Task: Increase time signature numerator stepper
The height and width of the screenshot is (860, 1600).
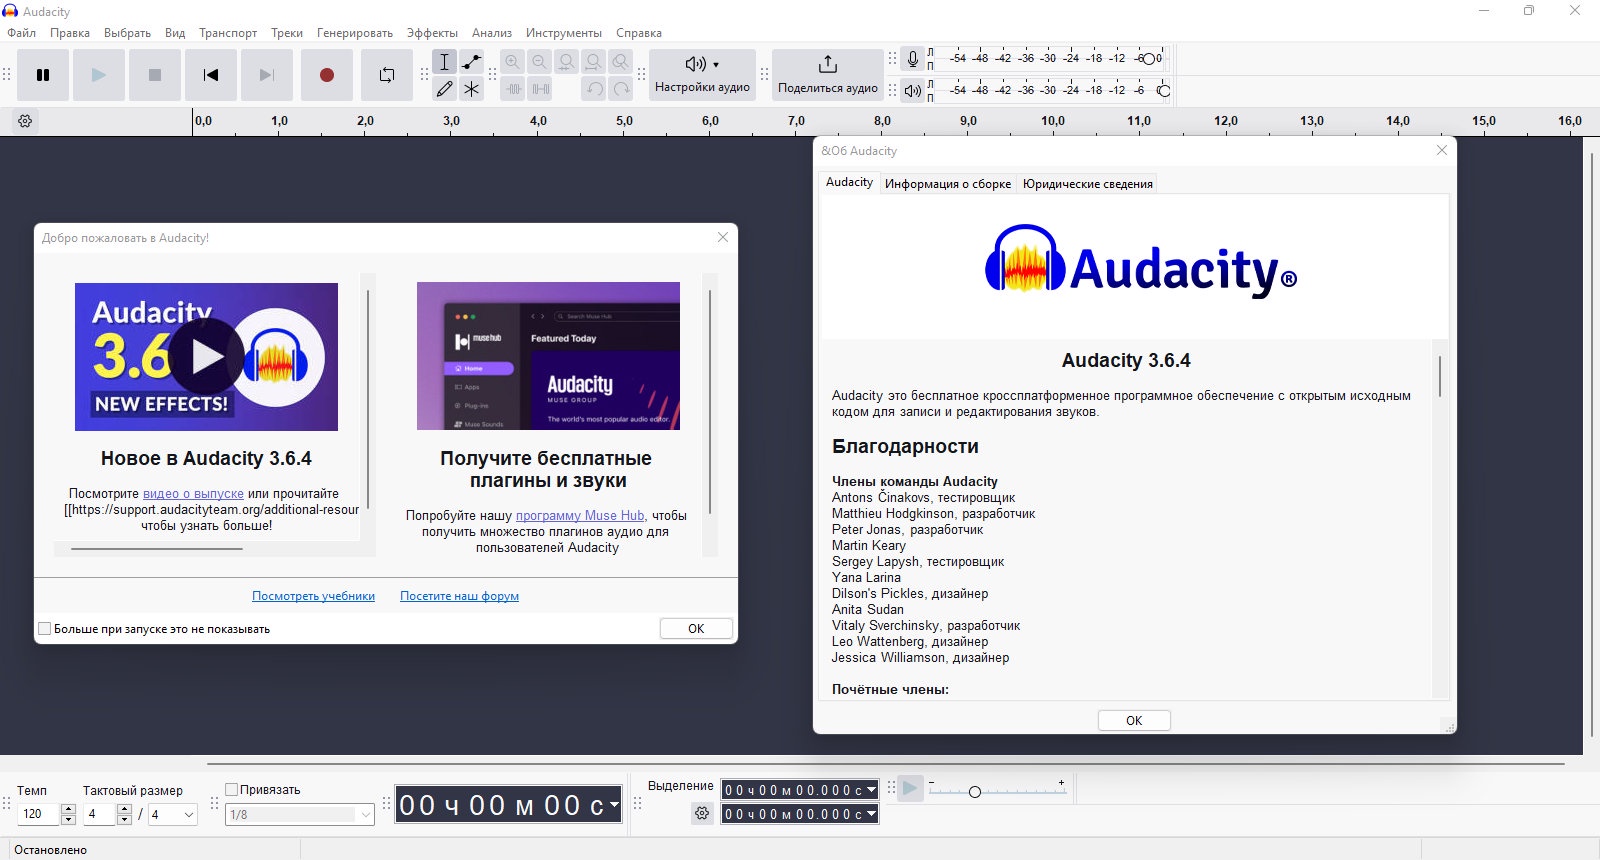Action: tap(125, 809)
